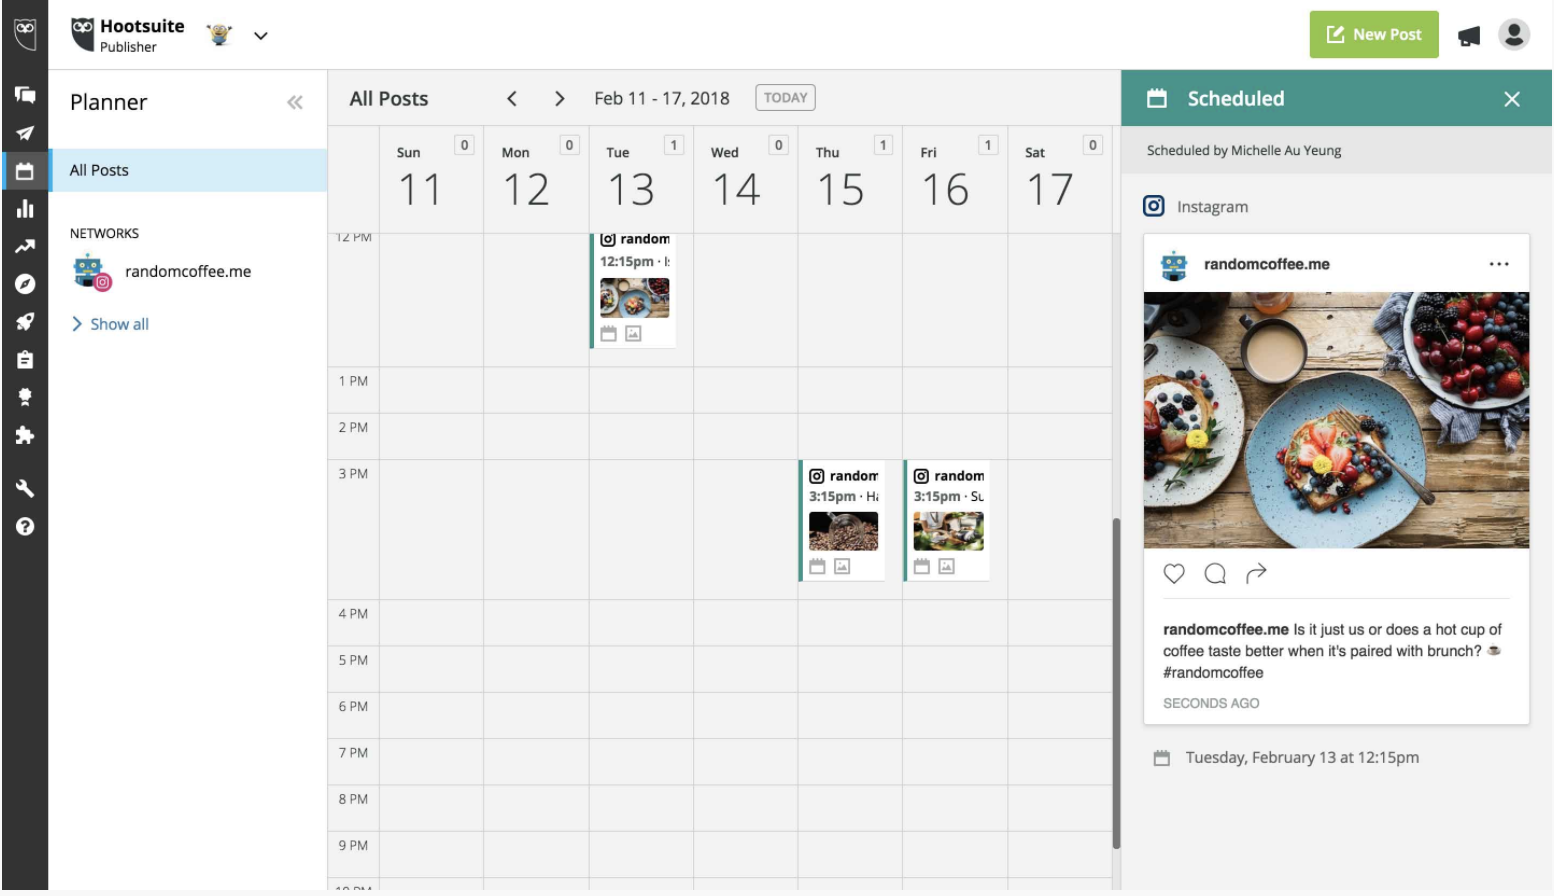The height and width of the screenshot is (896, 1554).
Task: Open the Help question mark icon
Action: click(25, 526)
